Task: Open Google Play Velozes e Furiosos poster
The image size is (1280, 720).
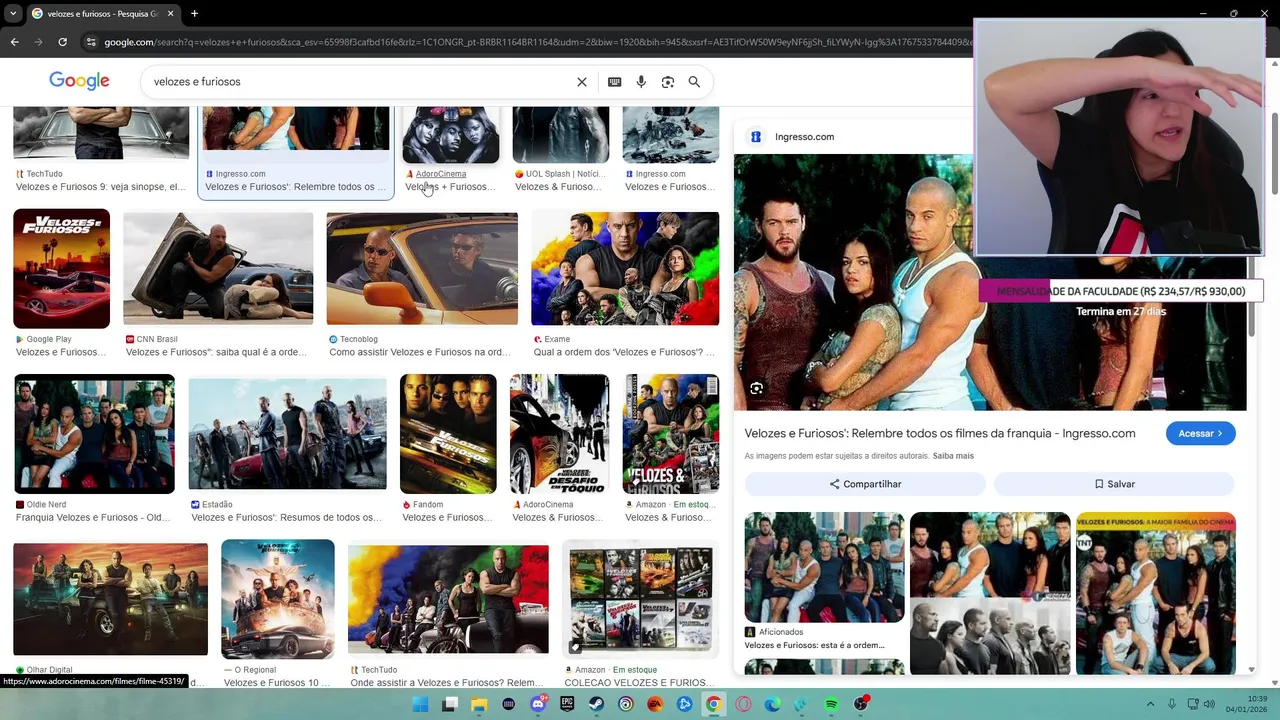Action: tap(61, 268)
